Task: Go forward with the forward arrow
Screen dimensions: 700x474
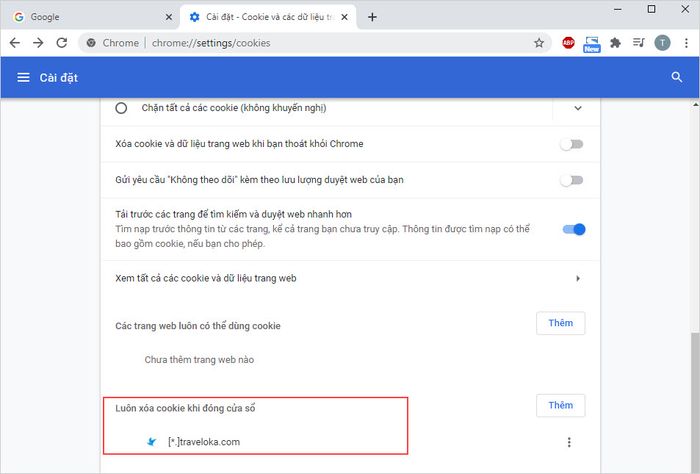Action: point(38,43)
